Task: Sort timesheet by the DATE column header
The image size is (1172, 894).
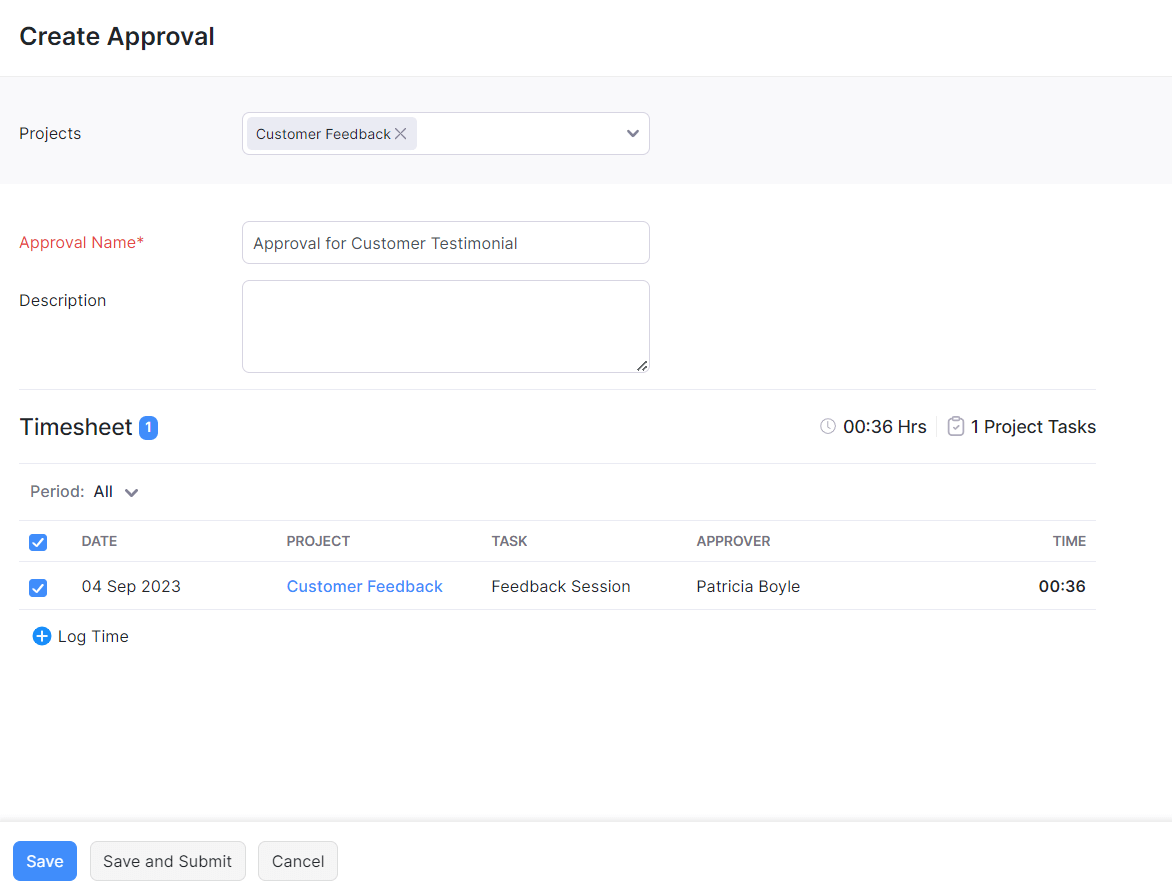Action: tap(99, 541)
